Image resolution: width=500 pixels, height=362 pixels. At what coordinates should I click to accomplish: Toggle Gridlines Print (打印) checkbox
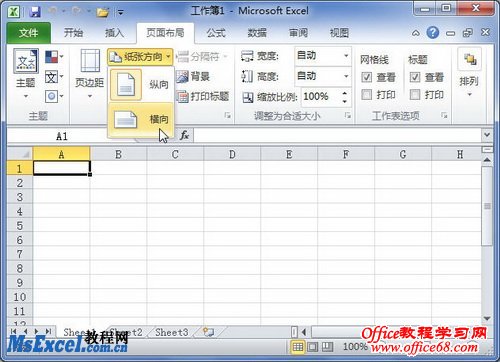click(367, 95)
